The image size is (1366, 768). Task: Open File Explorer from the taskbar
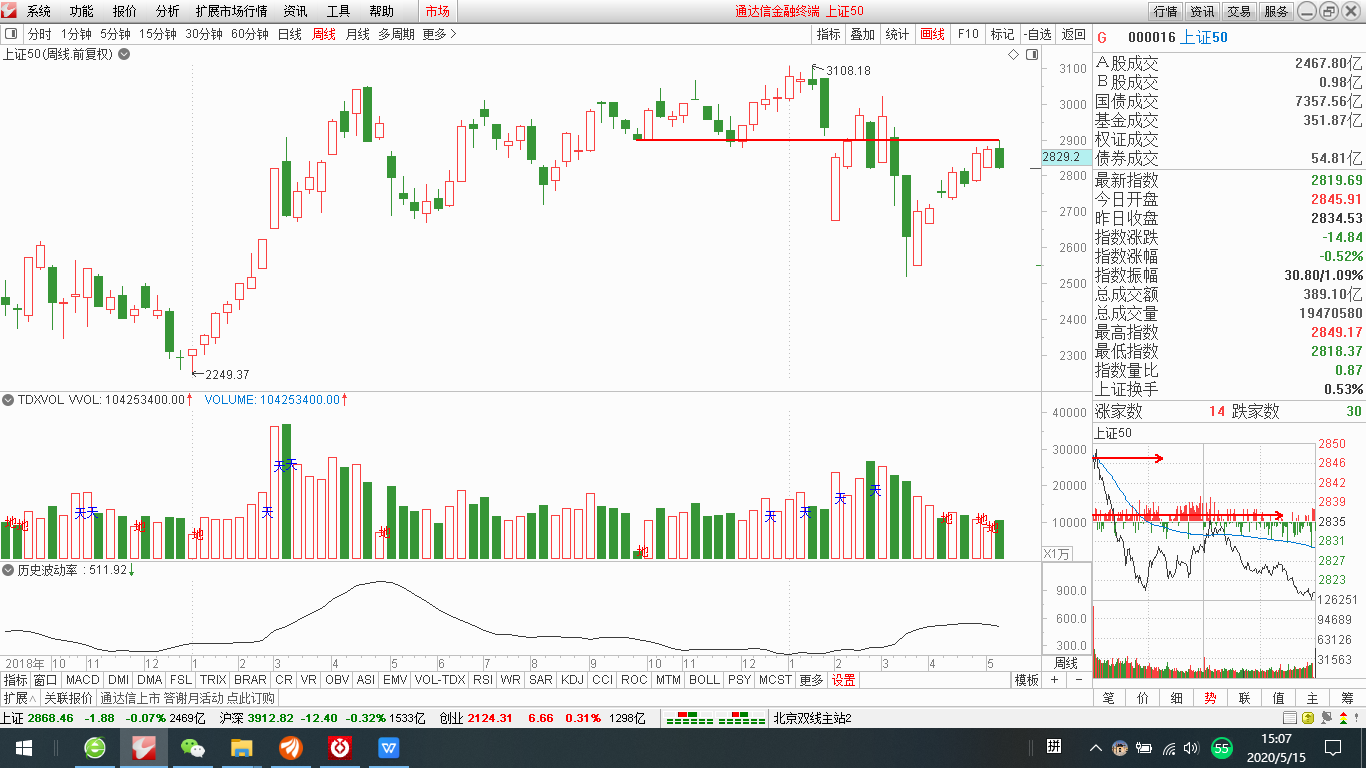pos(241,747)
